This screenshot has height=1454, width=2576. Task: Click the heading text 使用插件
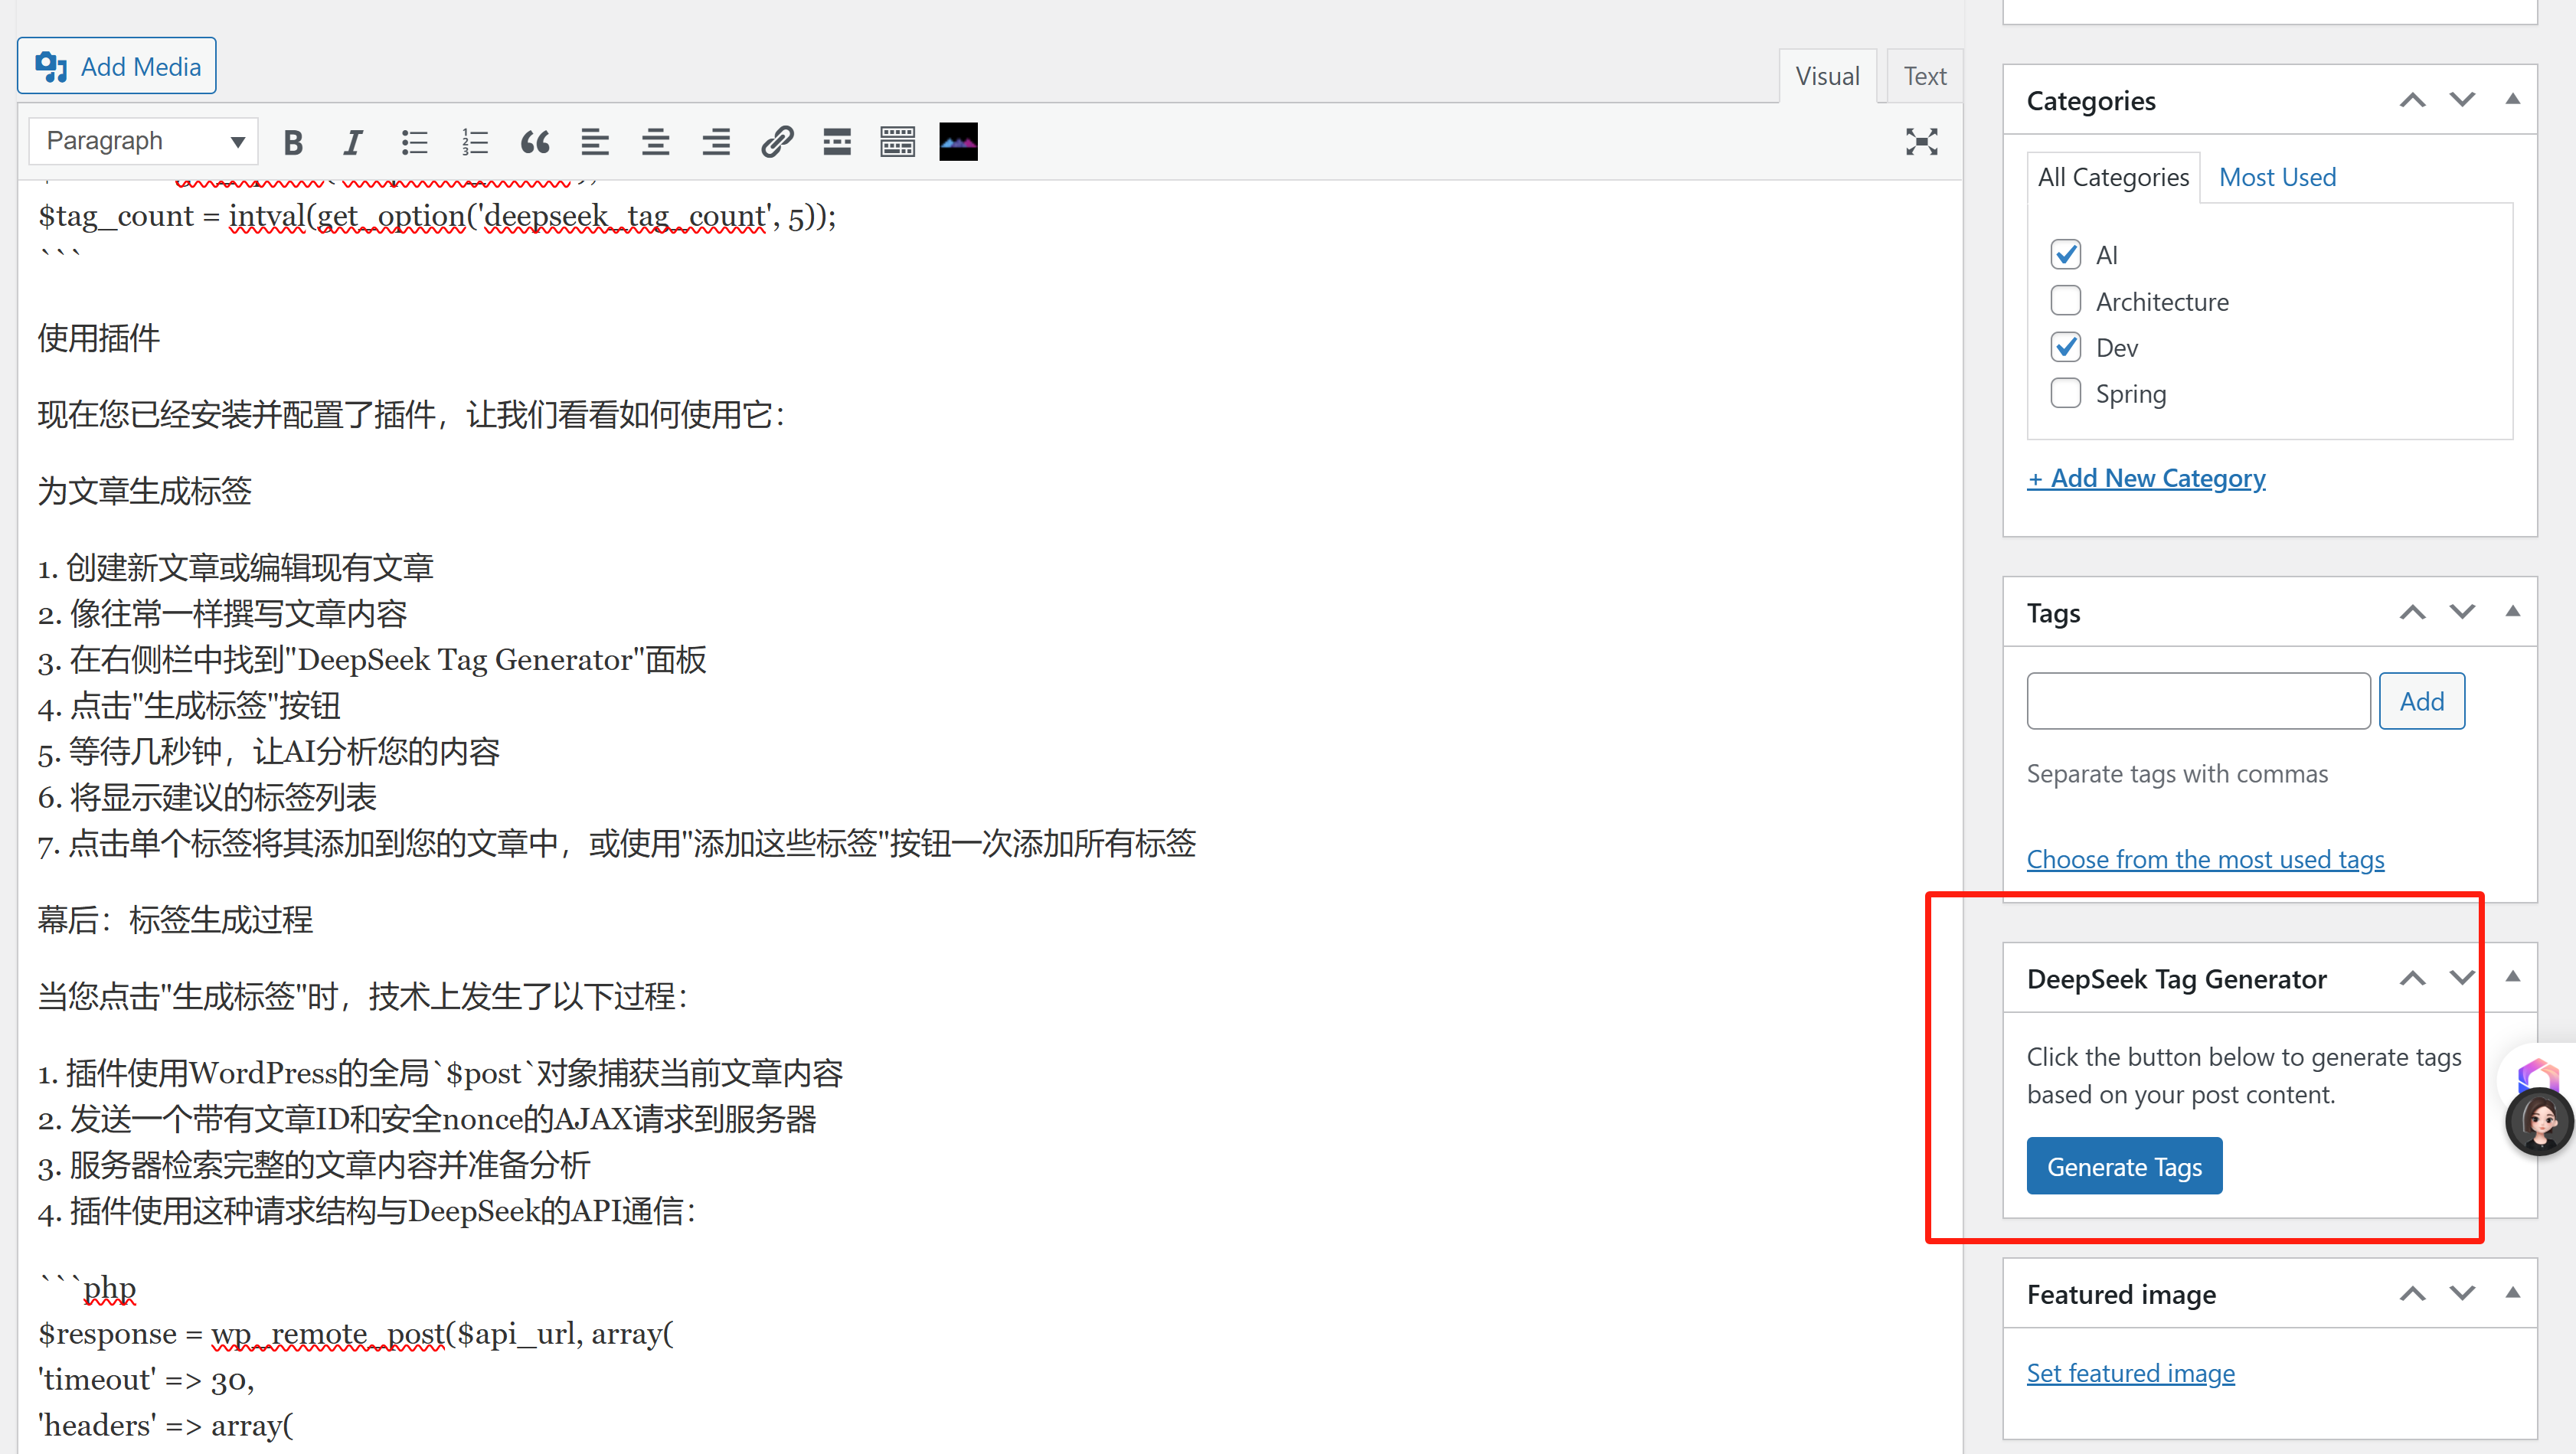[x=99, y=338]
